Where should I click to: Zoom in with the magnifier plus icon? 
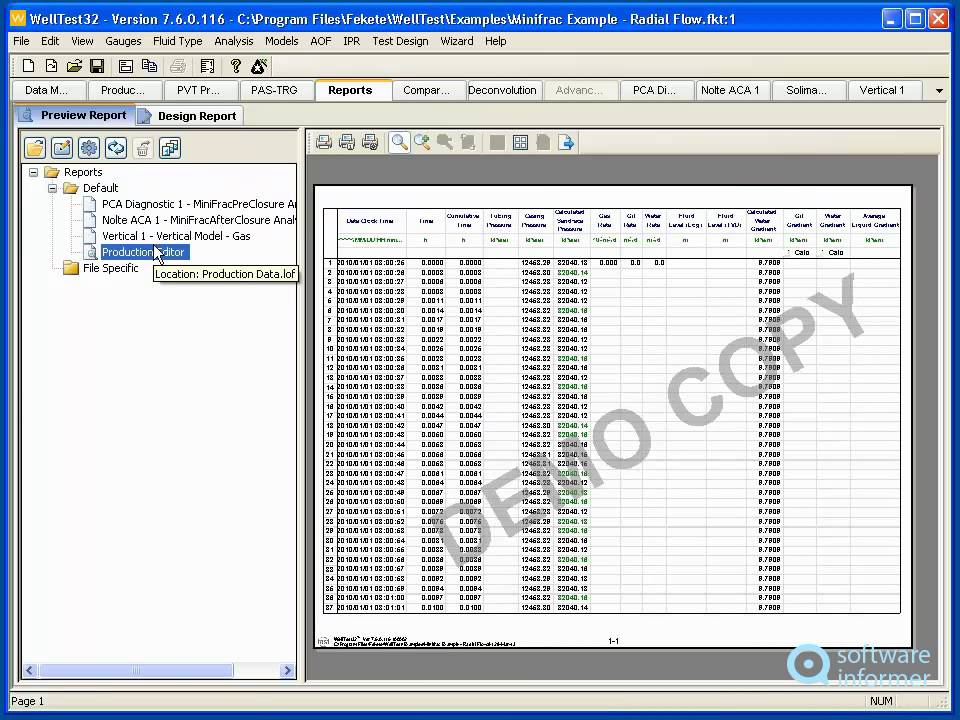pos(422,143)
